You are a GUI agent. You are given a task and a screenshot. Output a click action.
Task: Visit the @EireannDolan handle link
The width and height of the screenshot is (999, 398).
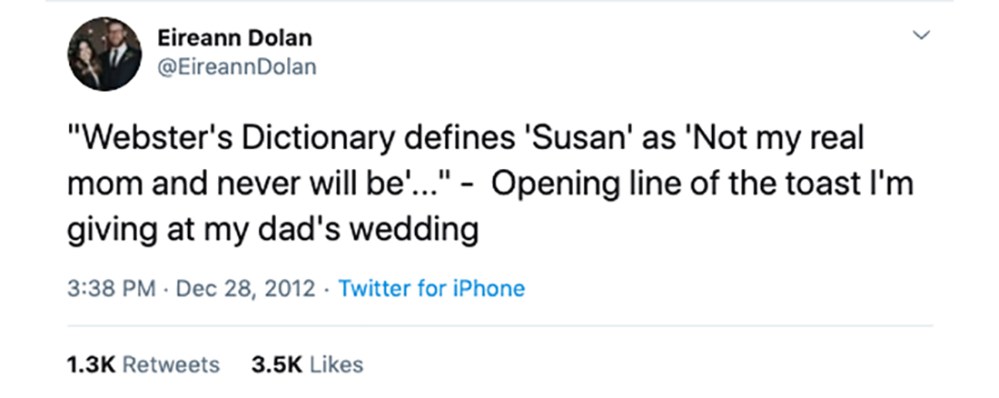click(236, 67)
